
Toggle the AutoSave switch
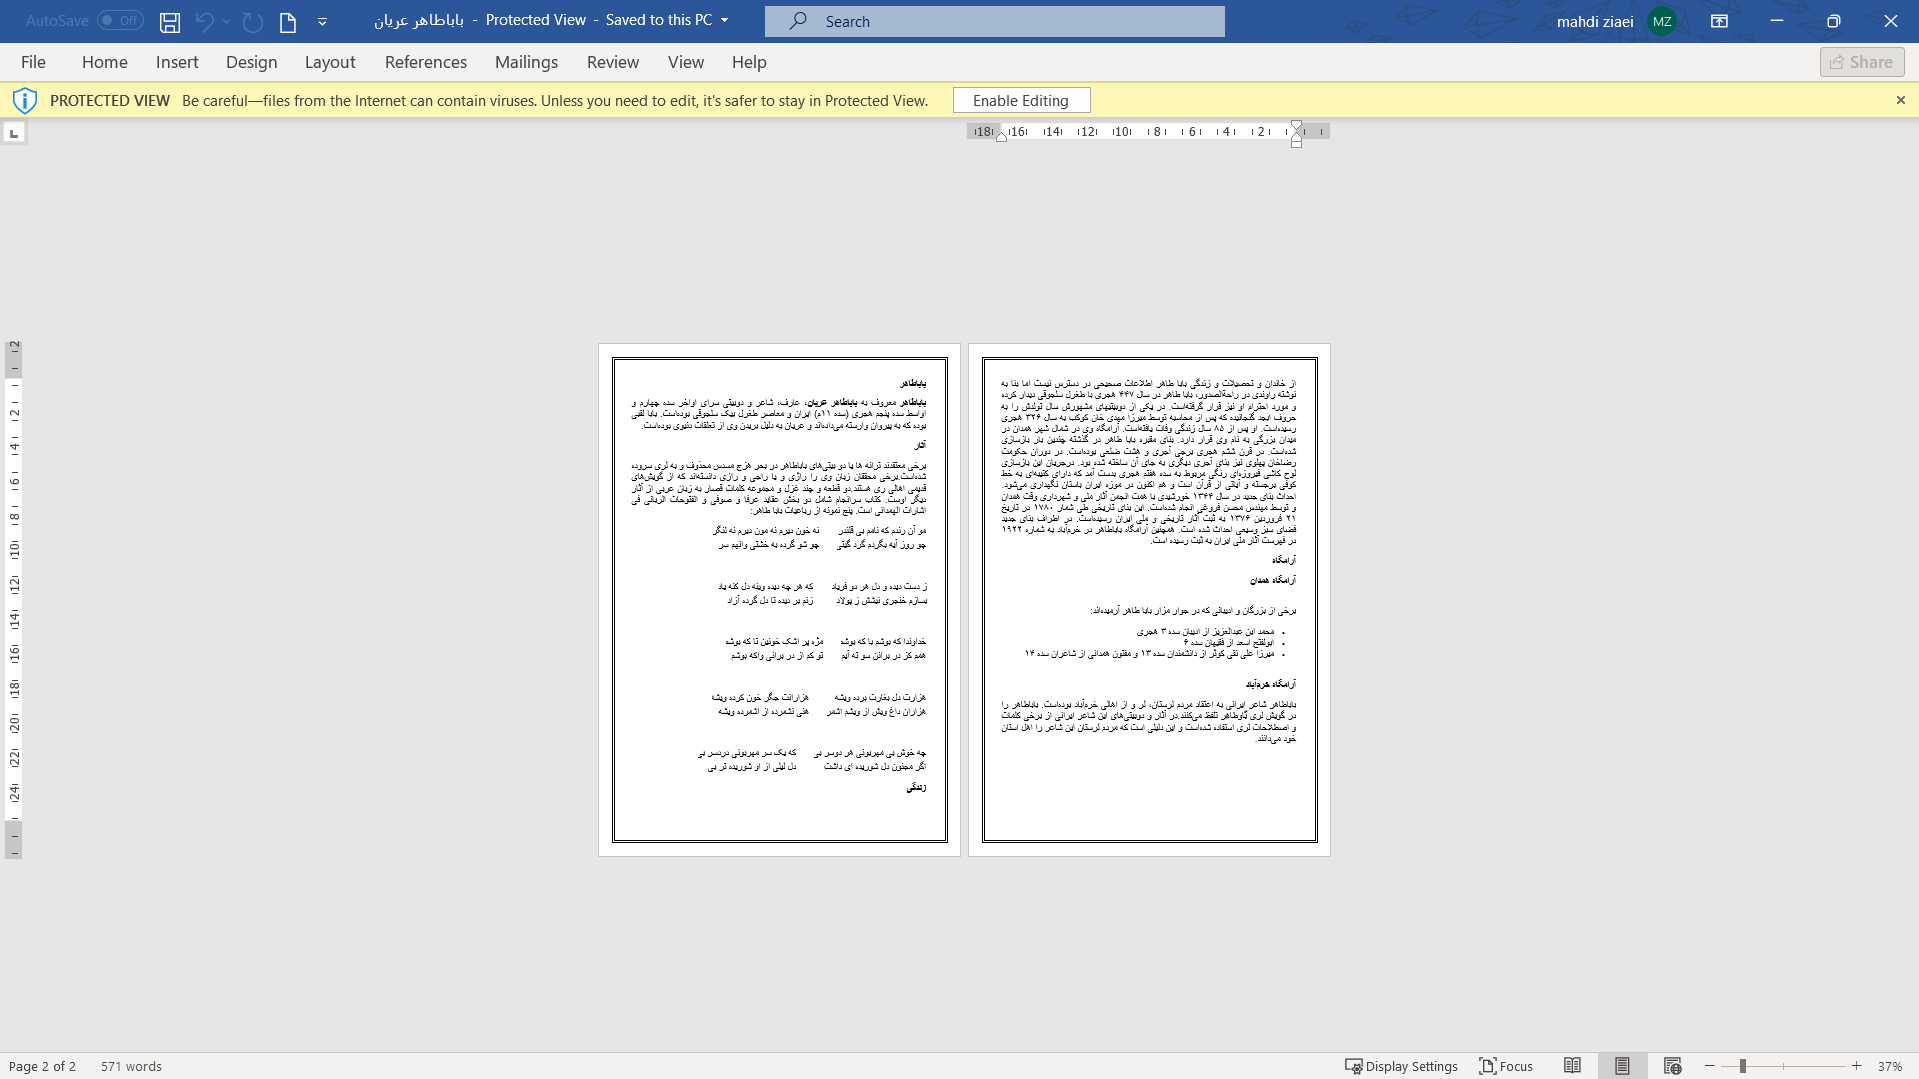(120, 20)
